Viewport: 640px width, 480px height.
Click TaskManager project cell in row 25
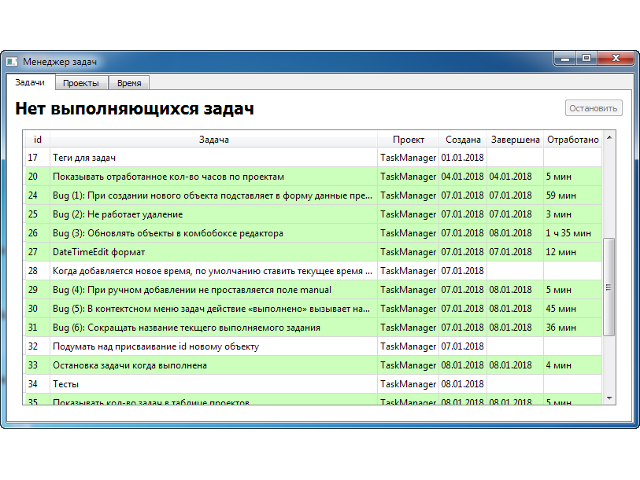[408, 214]
